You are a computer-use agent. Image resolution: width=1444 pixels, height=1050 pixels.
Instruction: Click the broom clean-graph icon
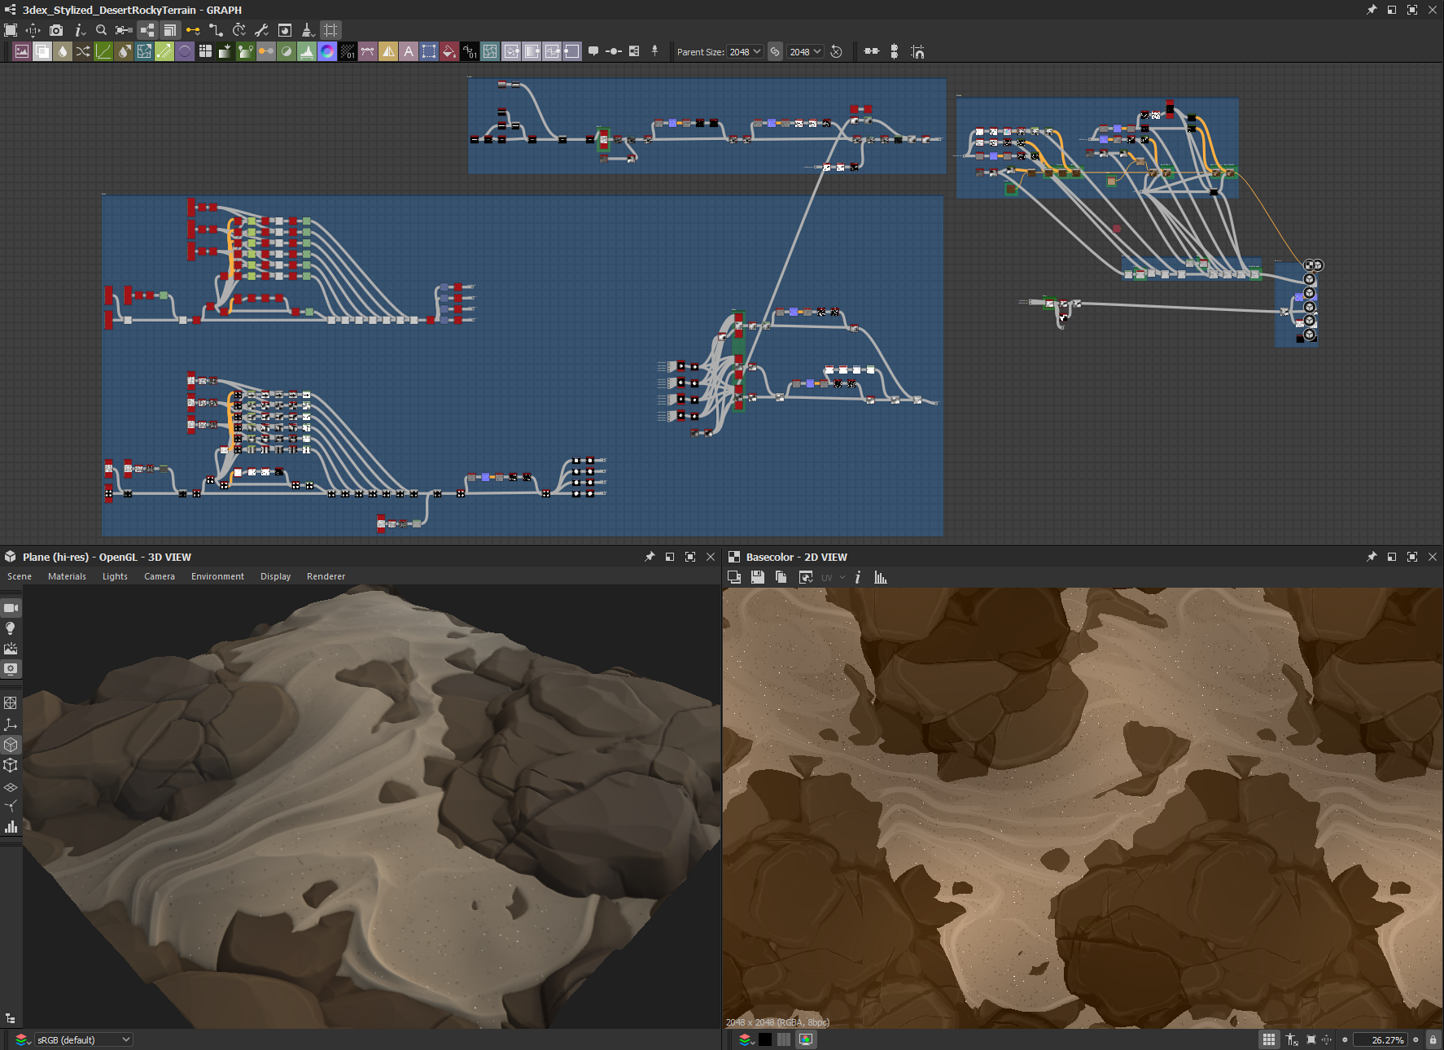click(308, 31)
